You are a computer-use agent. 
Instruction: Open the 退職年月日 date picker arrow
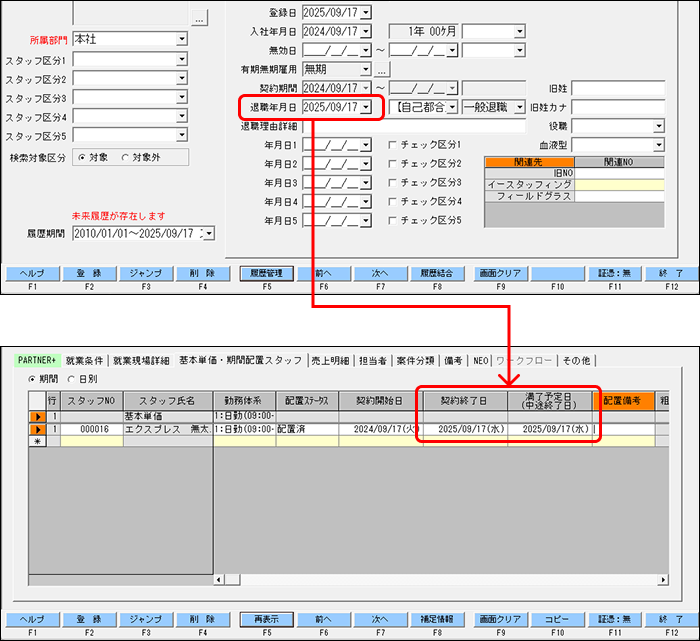(366, 107)
